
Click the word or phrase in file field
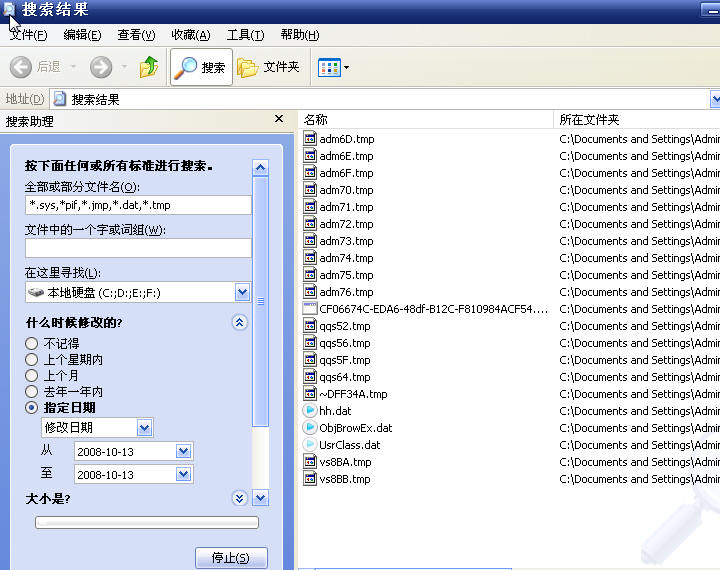(138, 248)
